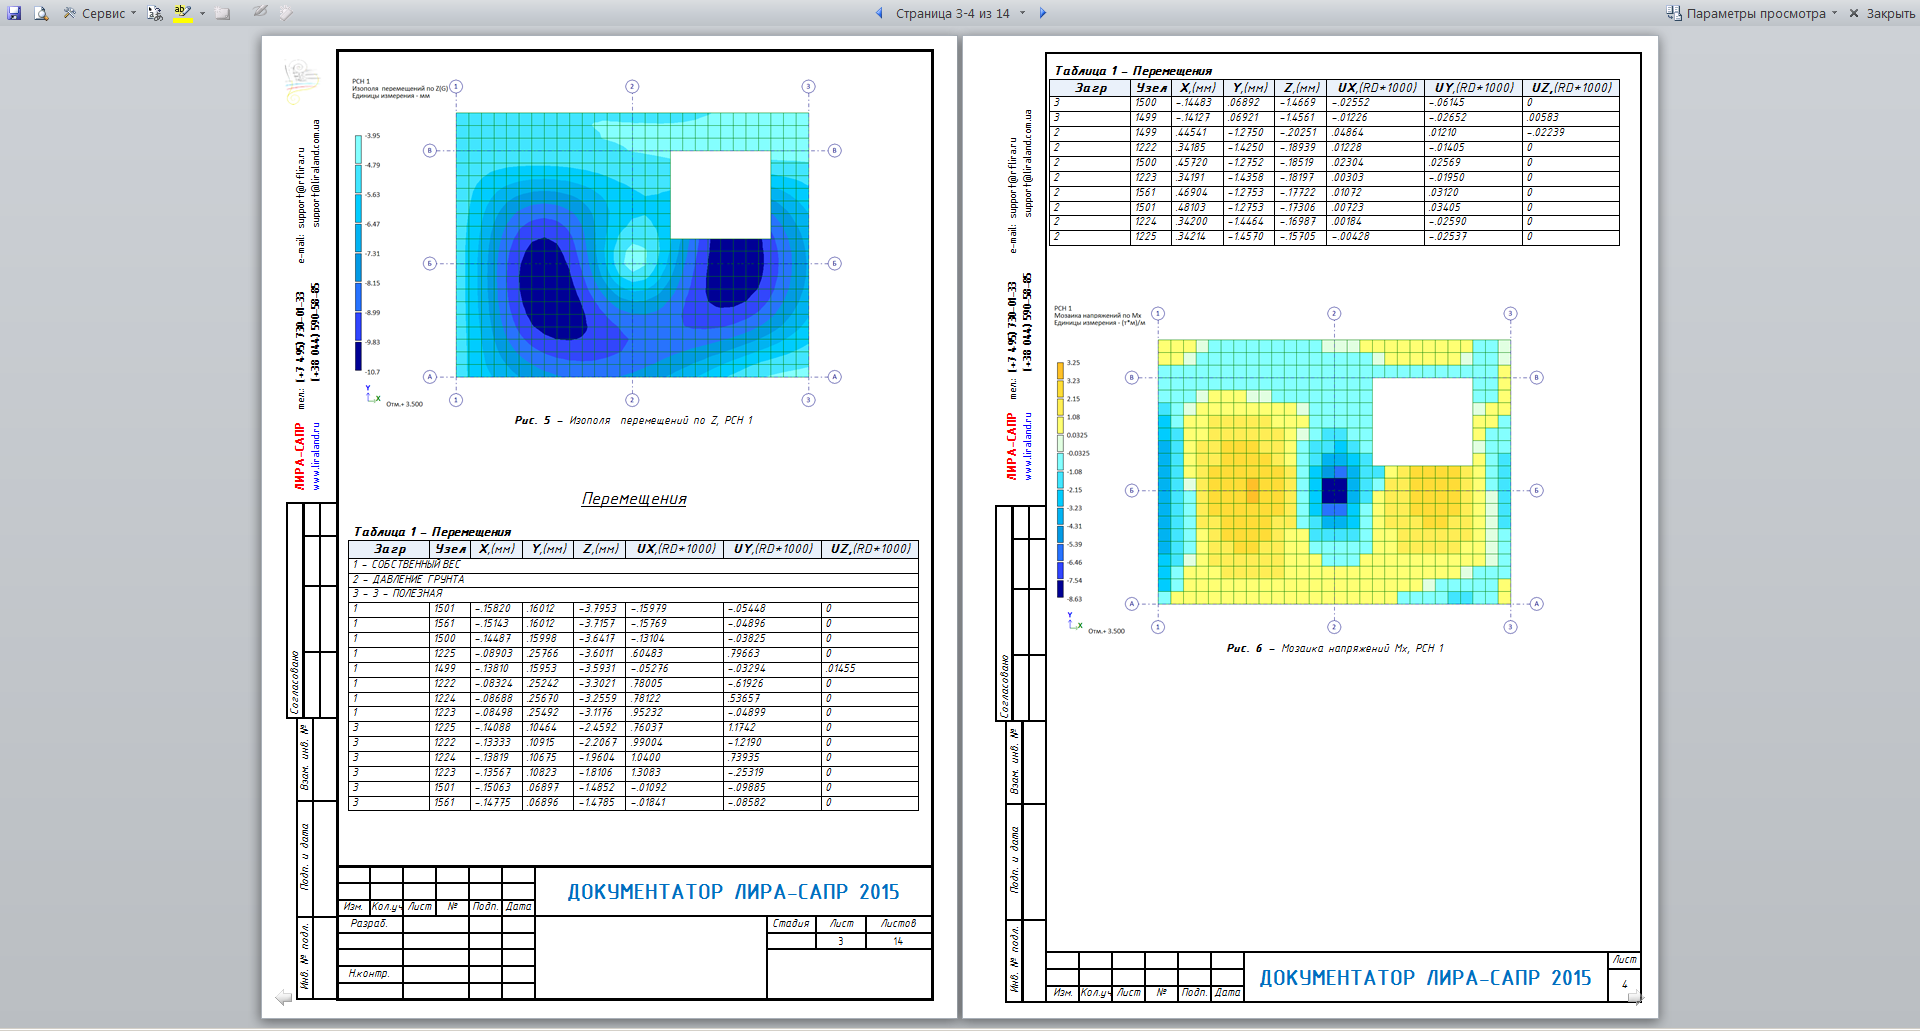Click the new comment icon

223,13
